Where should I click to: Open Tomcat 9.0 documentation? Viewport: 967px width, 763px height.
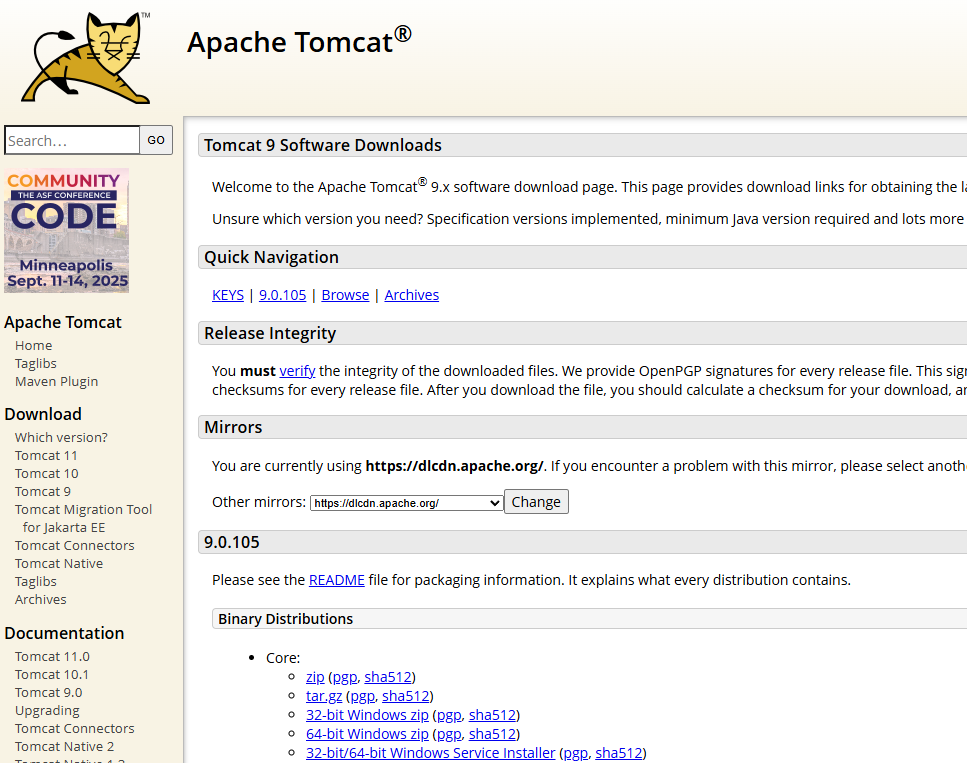tap(49, 692)
